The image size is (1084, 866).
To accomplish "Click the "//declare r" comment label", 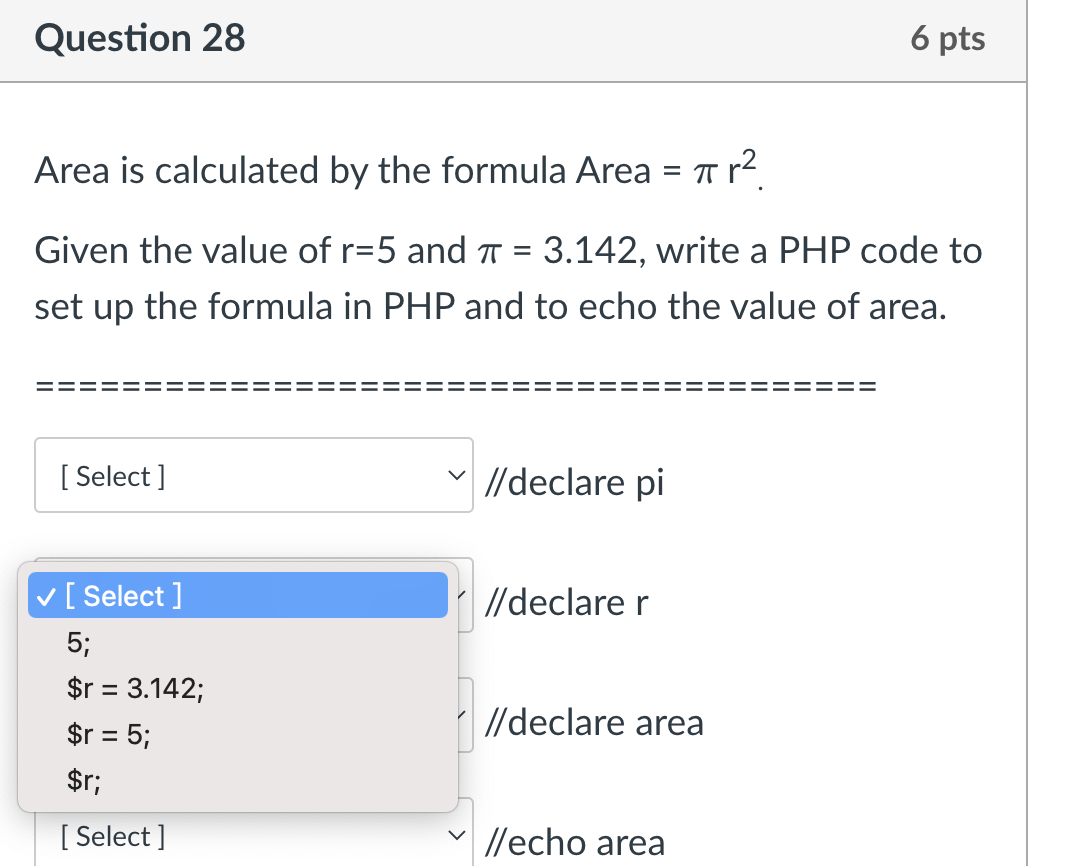I will [567, 602].
